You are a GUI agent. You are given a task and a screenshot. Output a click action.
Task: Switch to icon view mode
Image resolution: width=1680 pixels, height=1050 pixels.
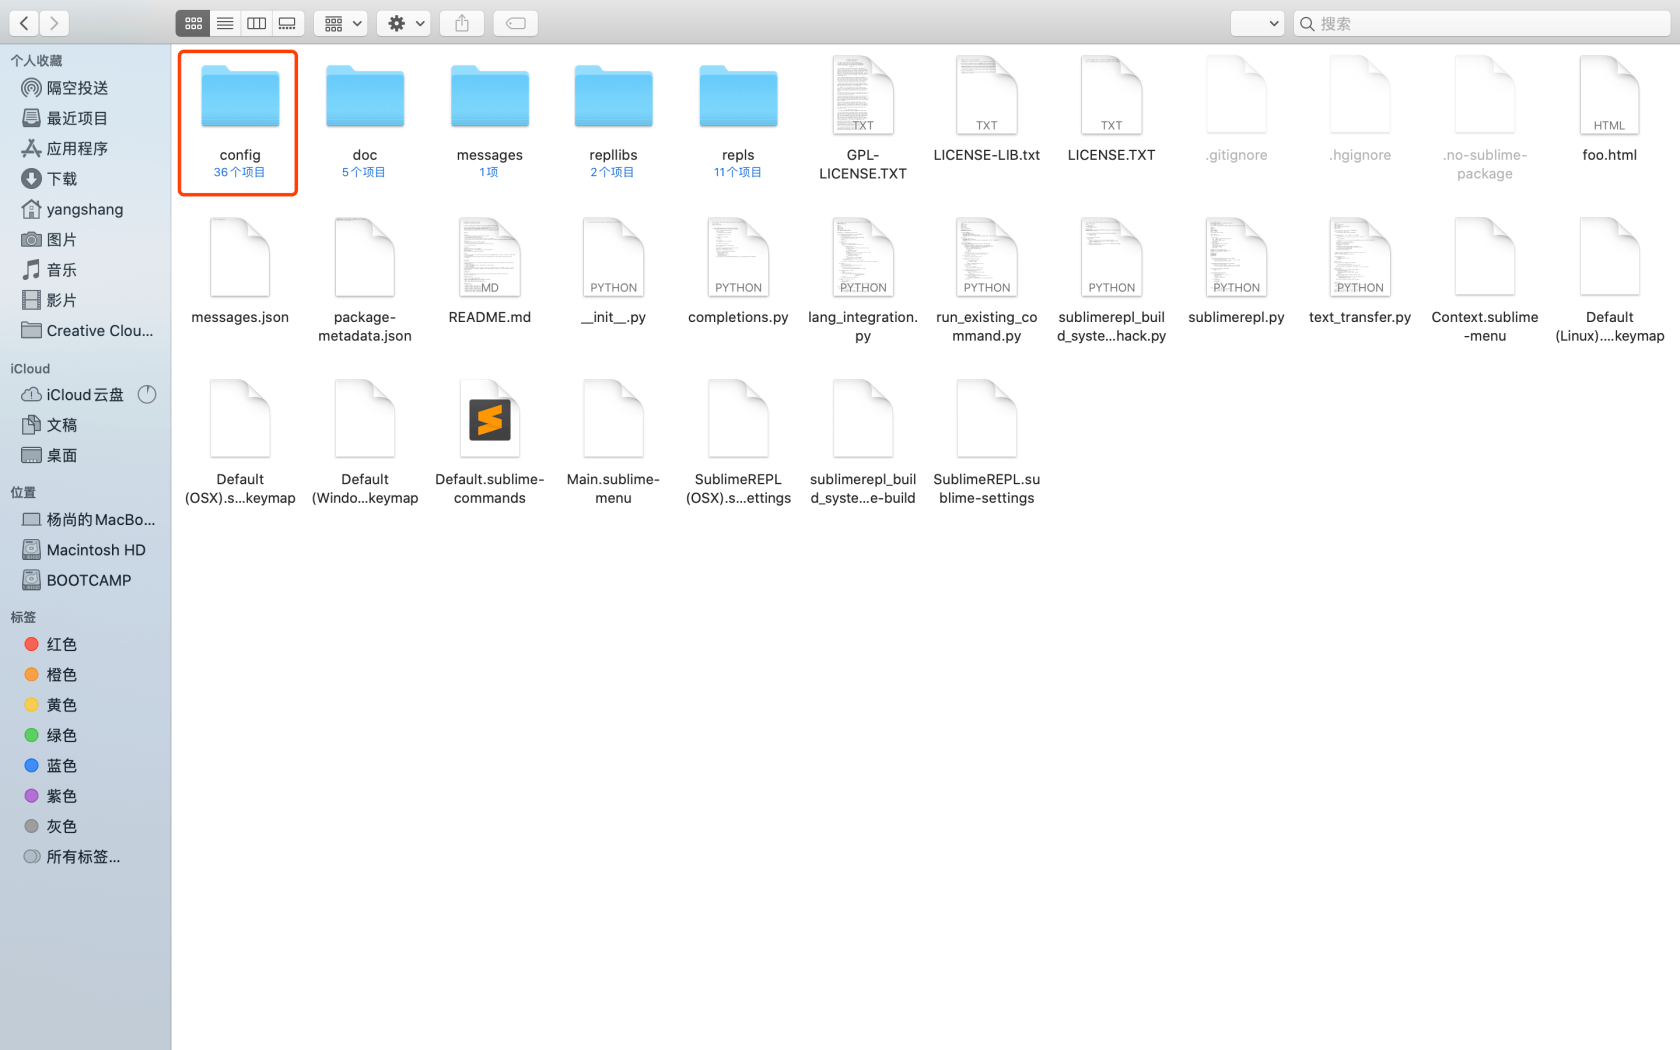pyautogui.click(x=193, y=23)
